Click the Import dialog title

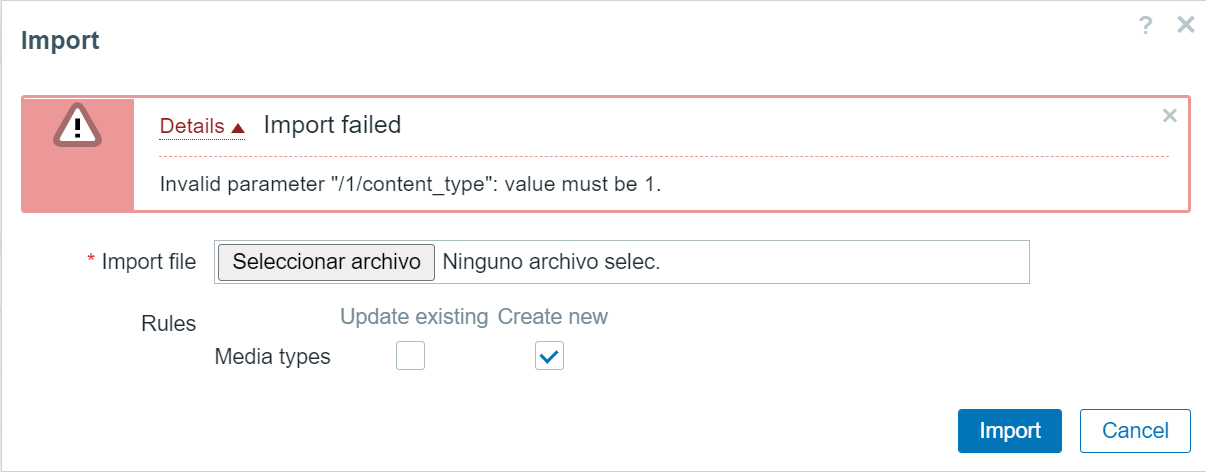point(60,41)
